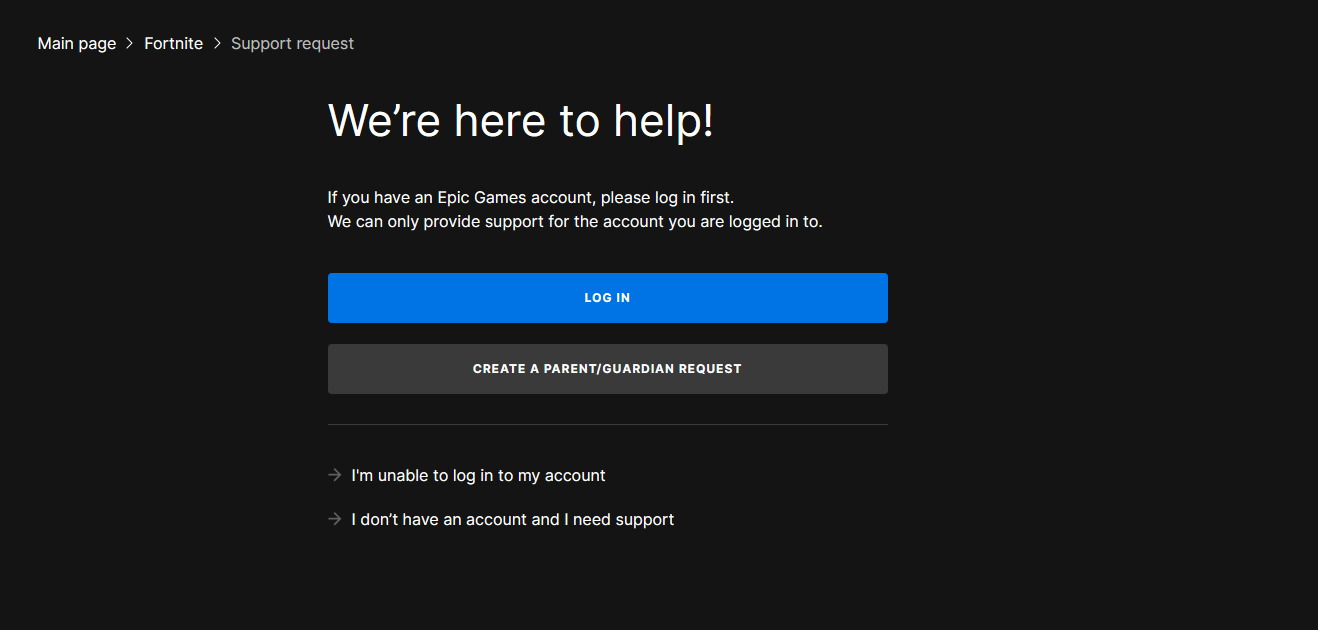Click the "We're here to help!" heading
1318x630 pixels.
pyautogui.click(x=520, y=121)
